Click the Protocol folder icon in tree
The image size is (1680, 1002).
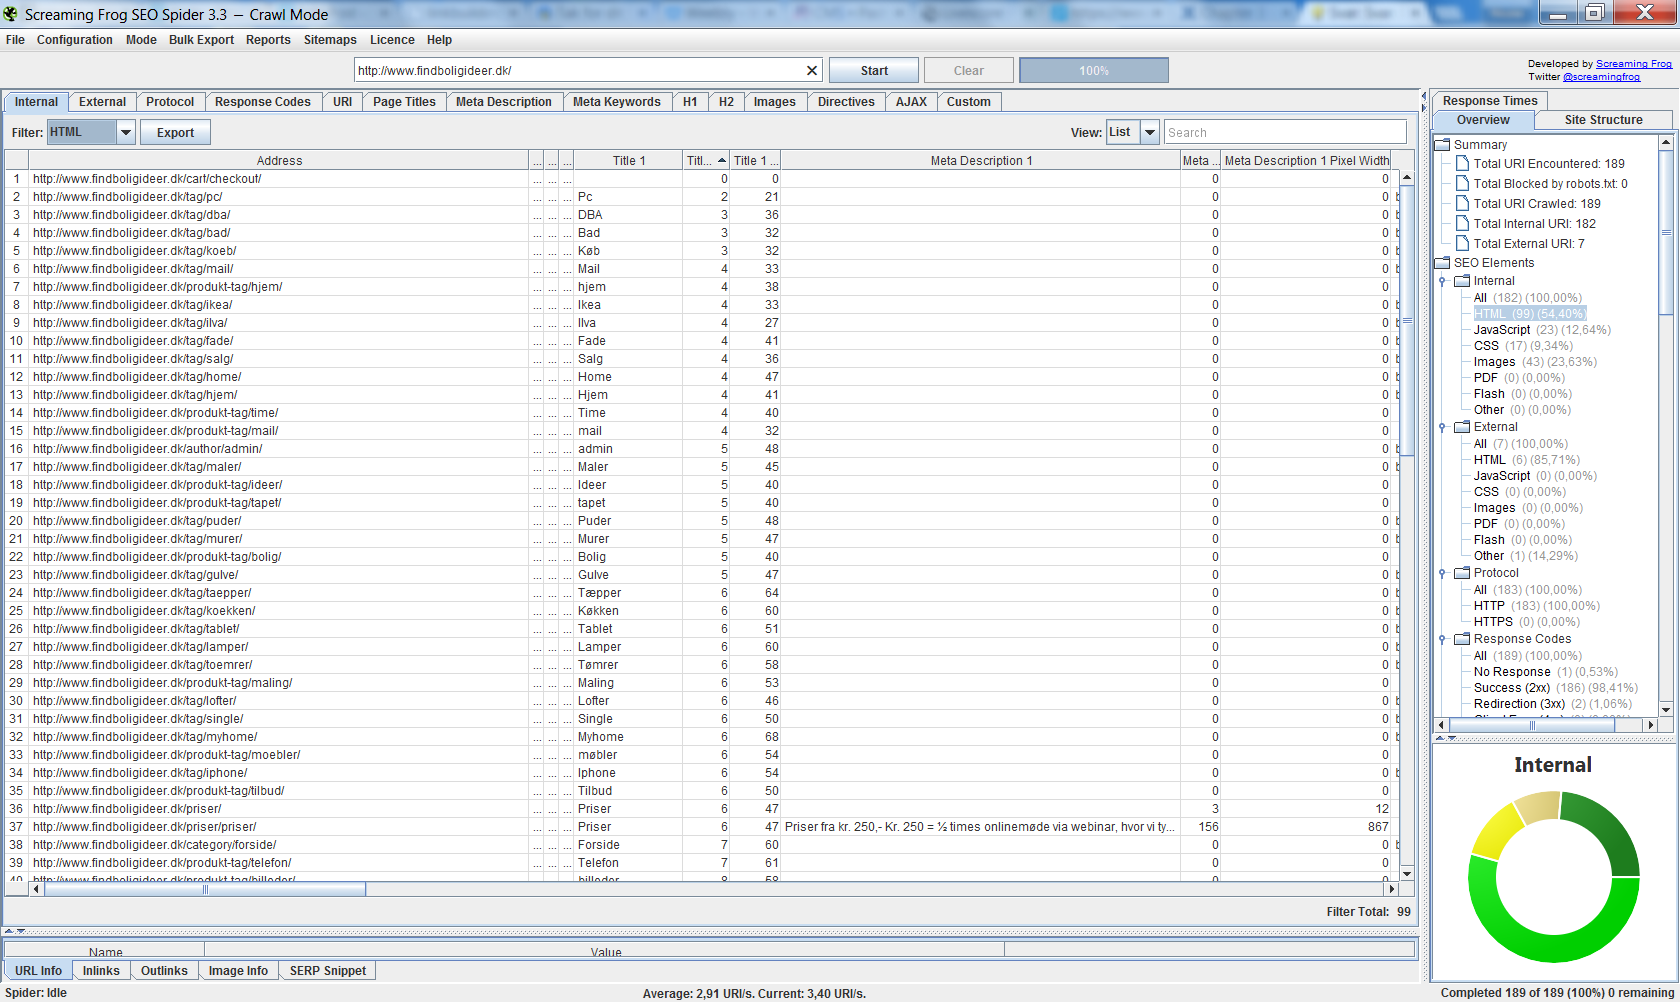point(1462,573)
